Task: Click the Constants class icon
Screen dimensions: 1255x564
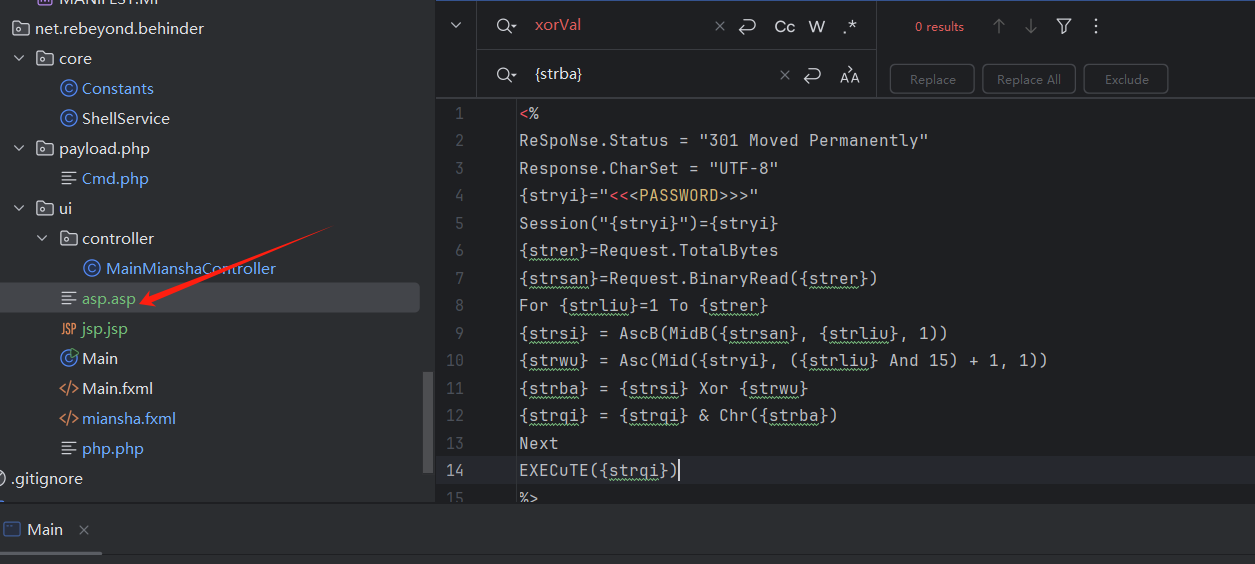Action: pyautogui.click(x=69, y=88)
